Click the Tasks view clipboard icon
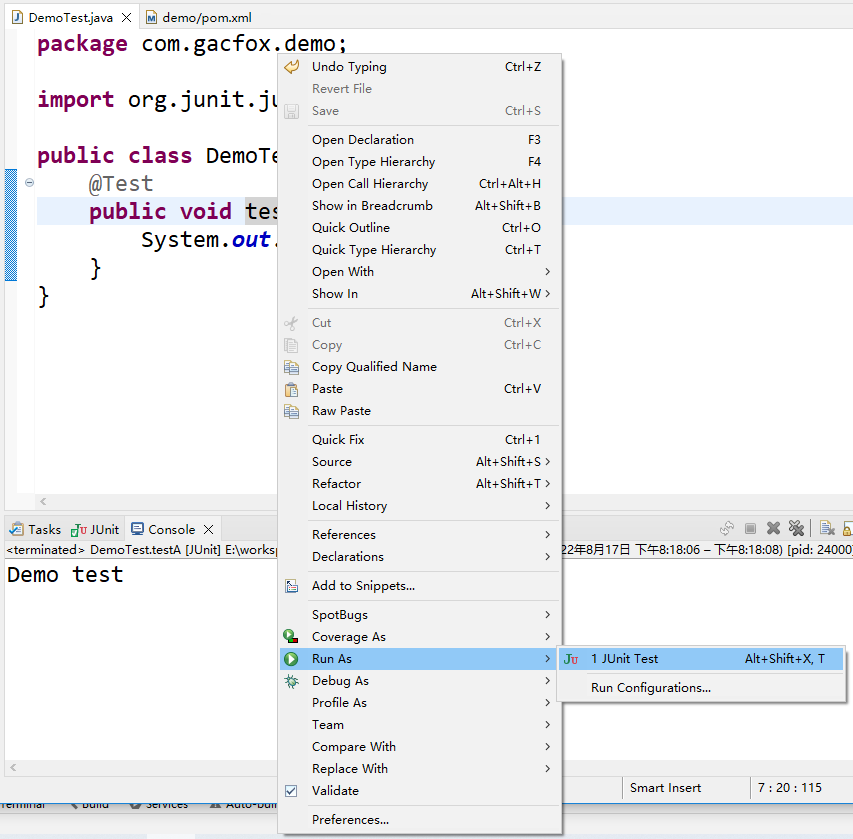The image size is (853, 839). point(17,529)
